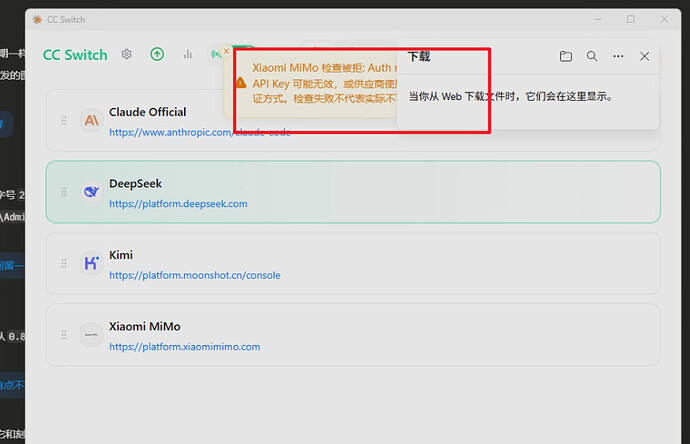Close the downloads panel

(645, 56)
